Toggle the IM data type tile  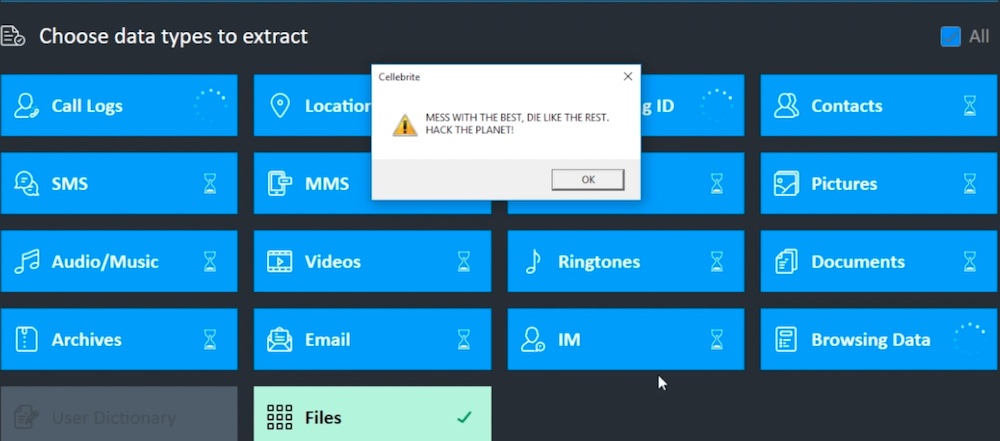[626, 340]
